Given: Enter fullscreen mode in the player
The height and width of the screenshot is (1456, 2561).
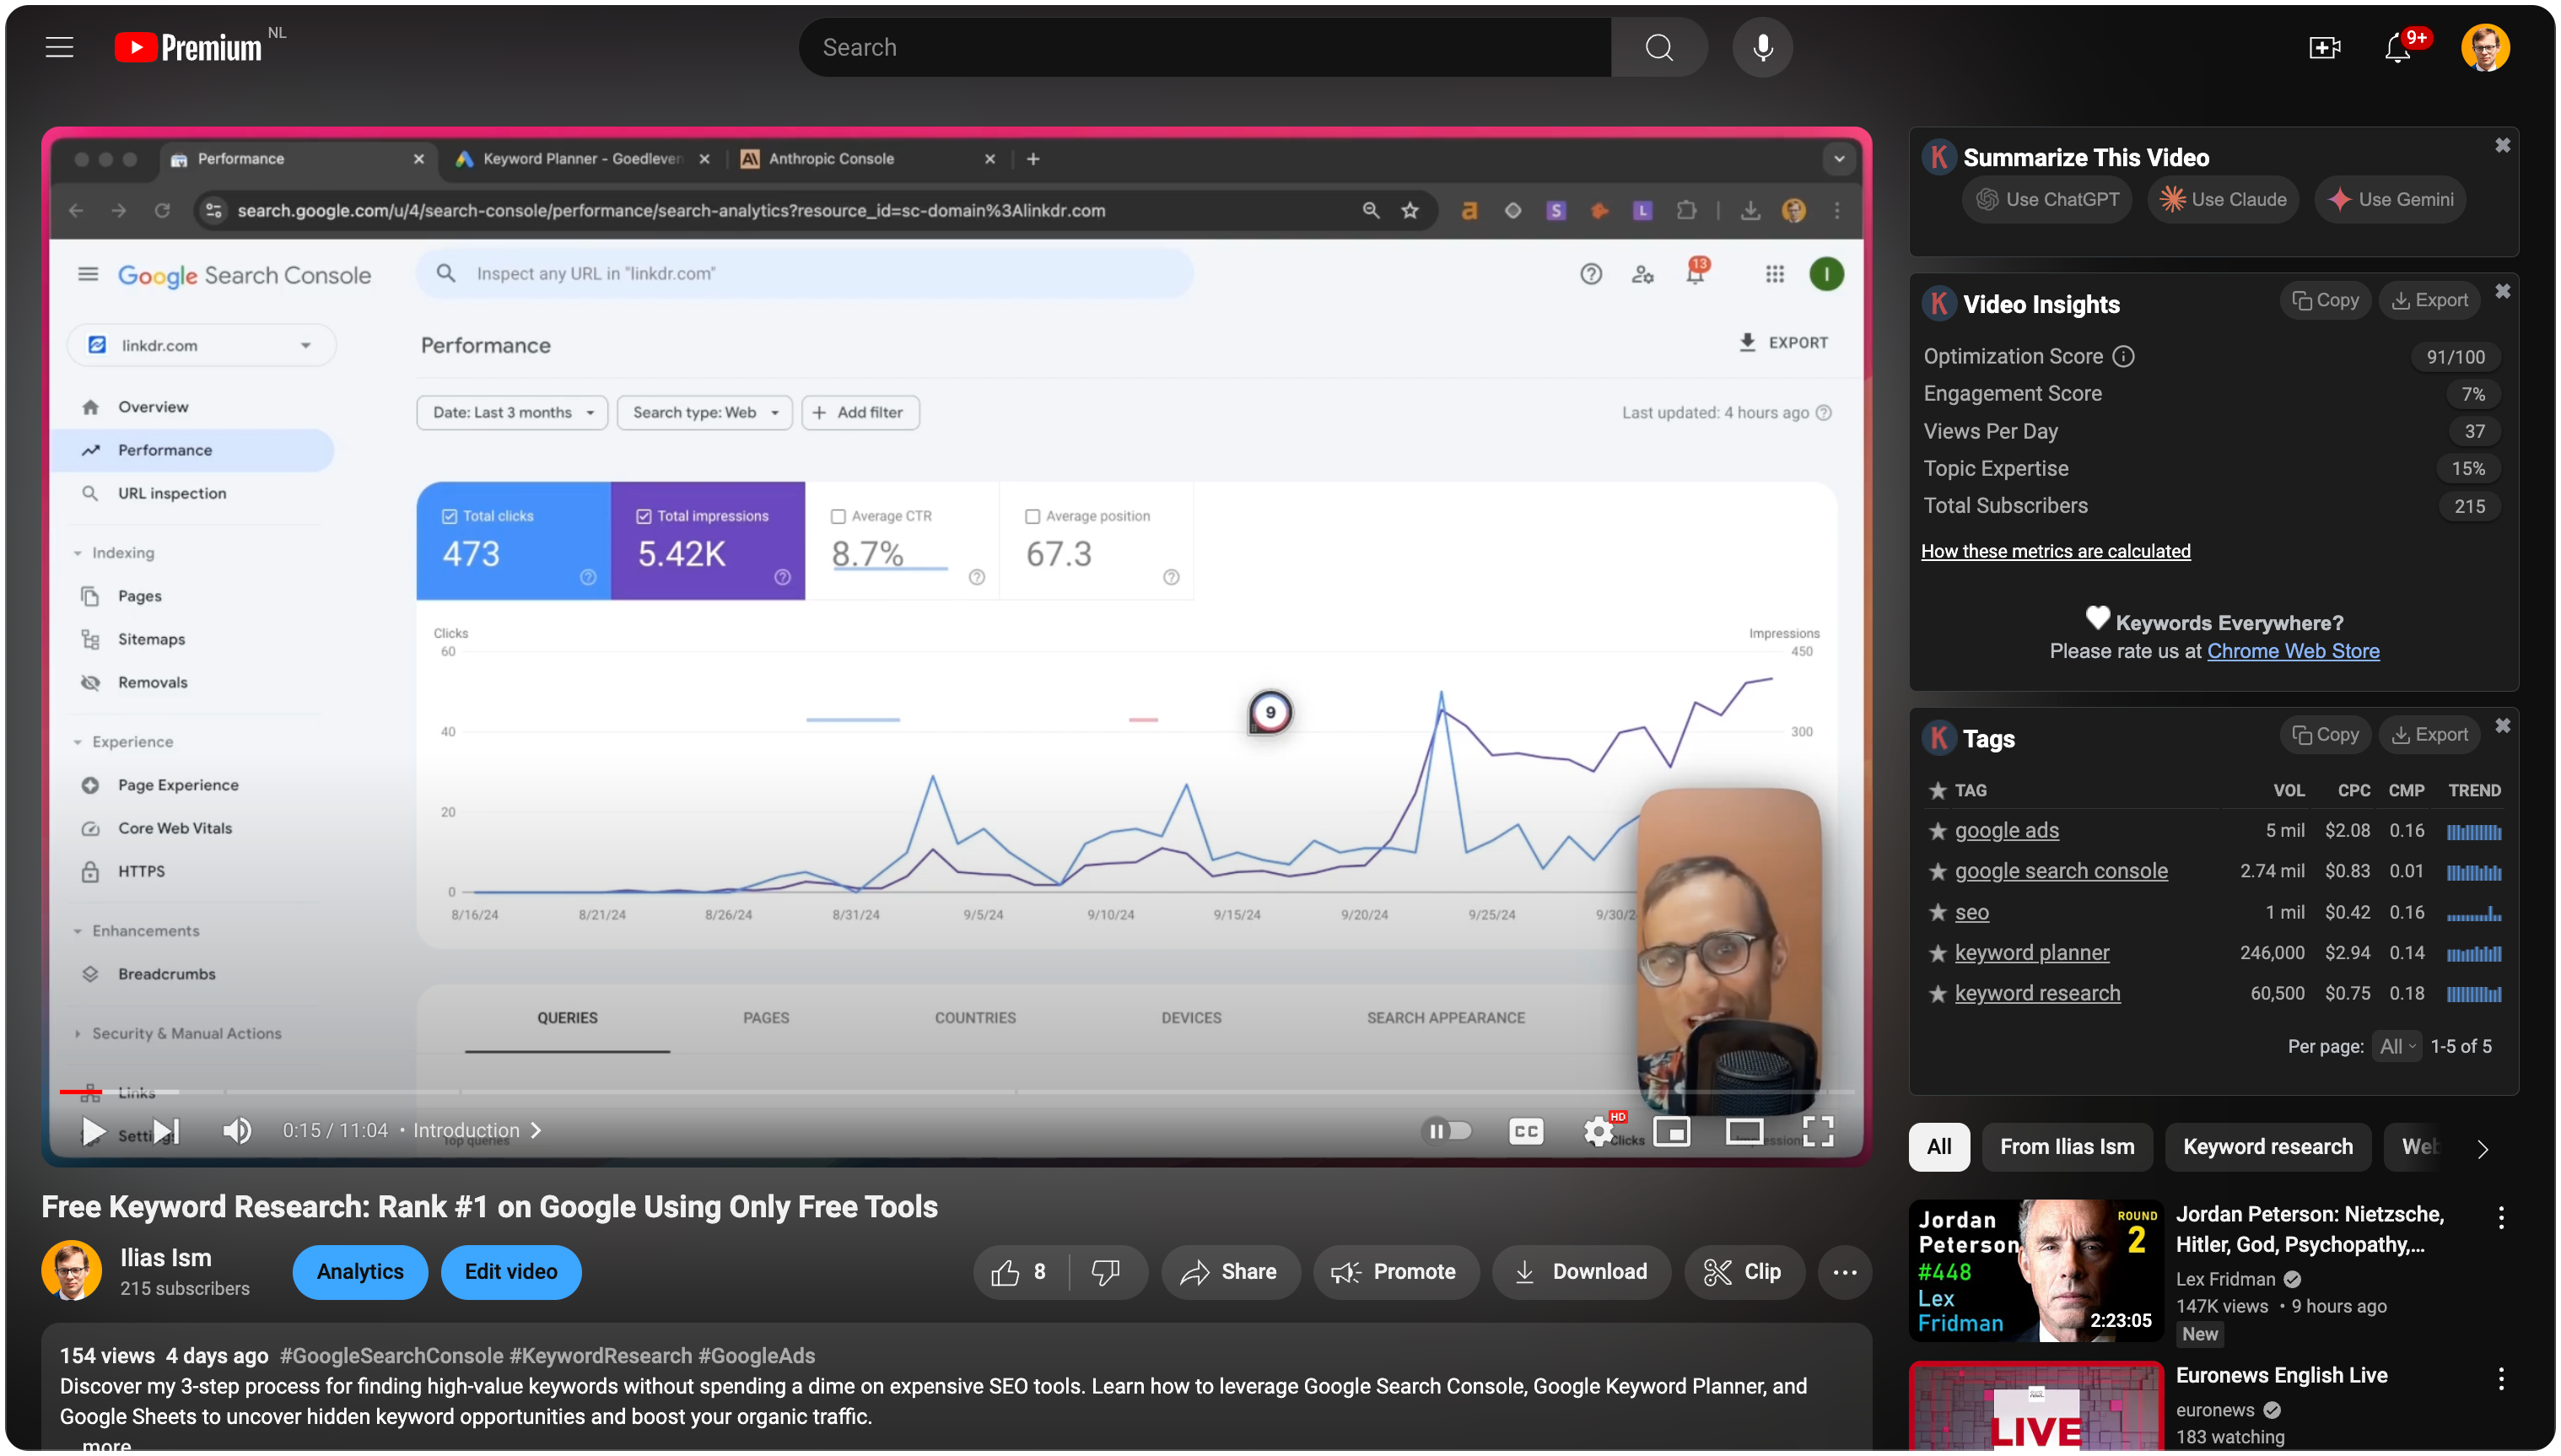Looking at the screenshot, I should click(x=1817, y=1131).
